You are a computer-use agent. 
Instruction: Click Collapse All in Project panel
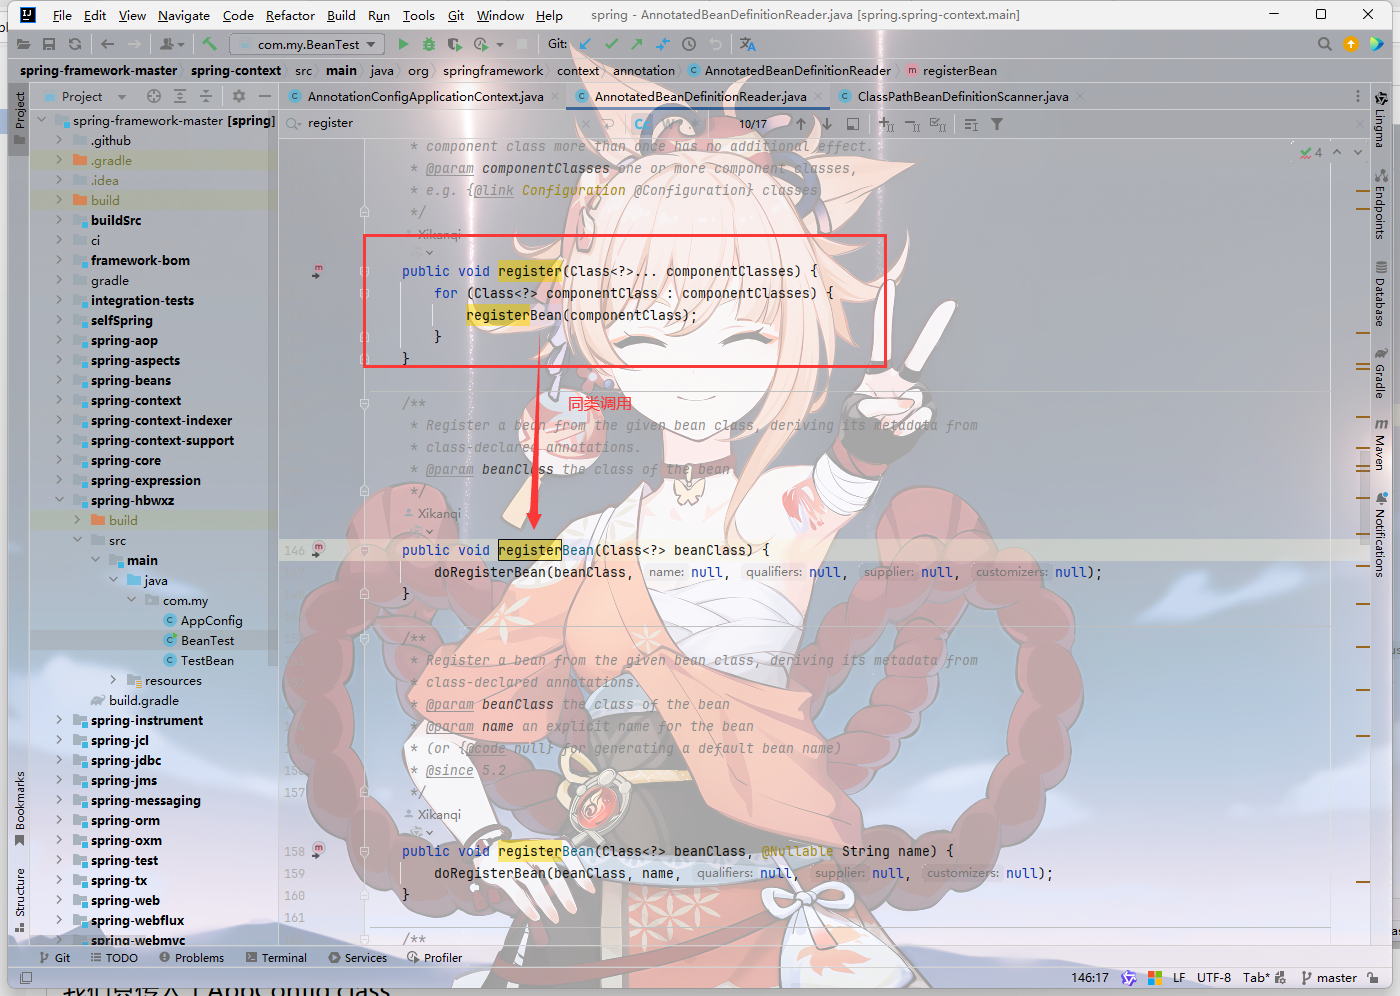[x=205, y=96]
